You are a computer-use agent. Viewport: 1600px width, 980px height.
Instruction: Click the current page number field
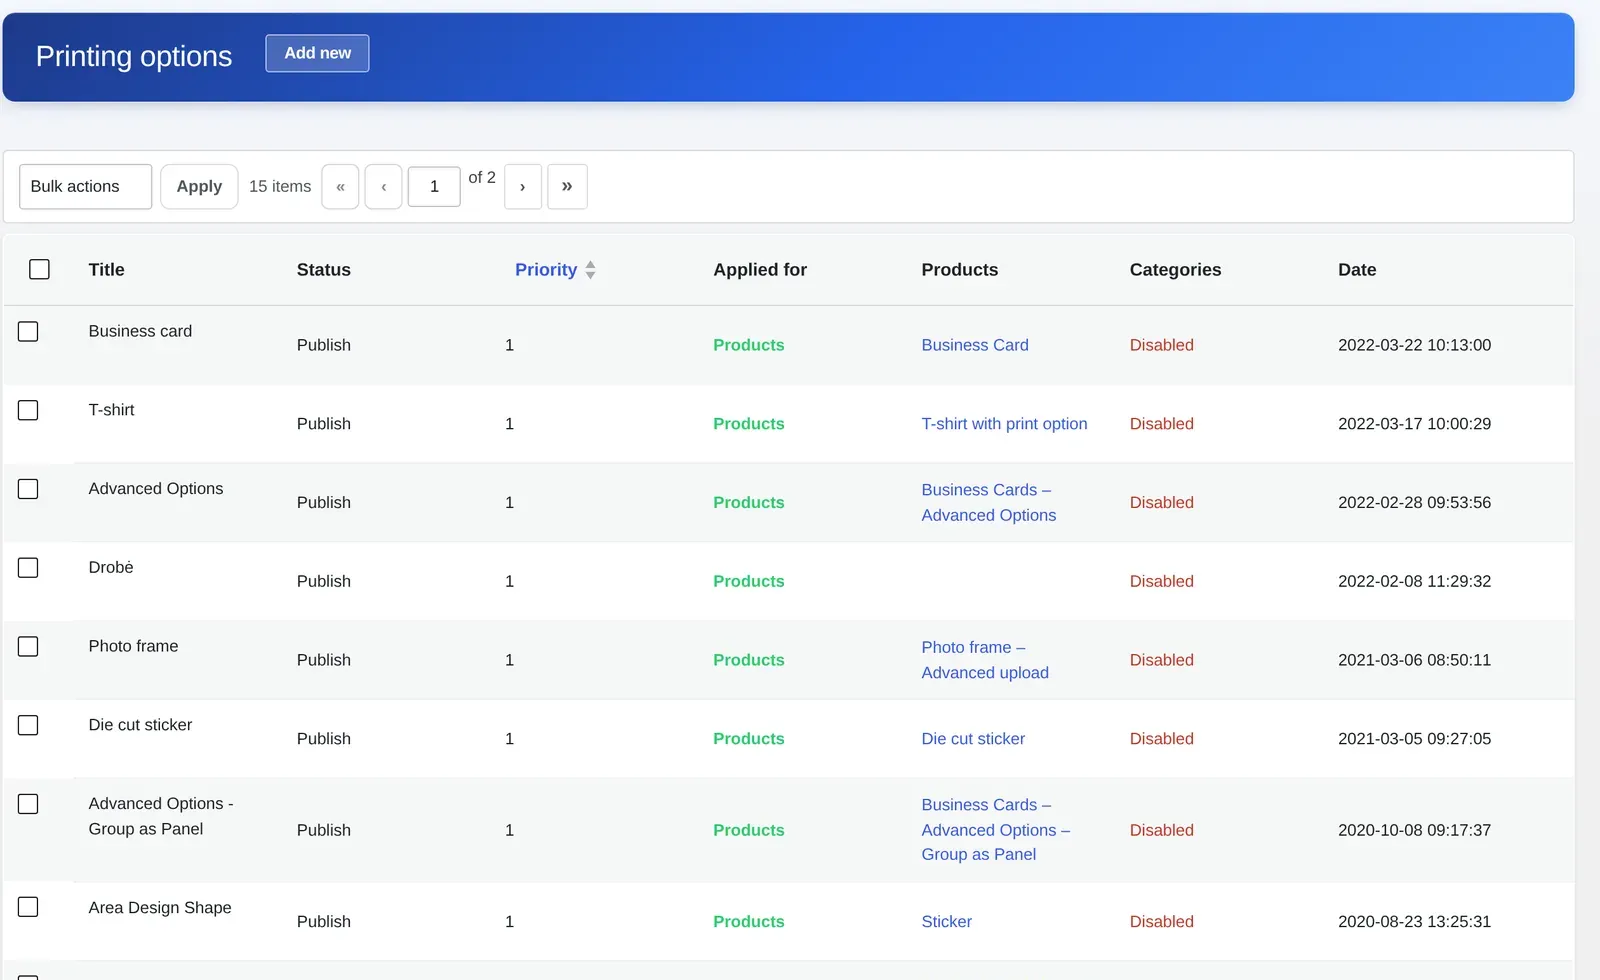click(434, 187)
